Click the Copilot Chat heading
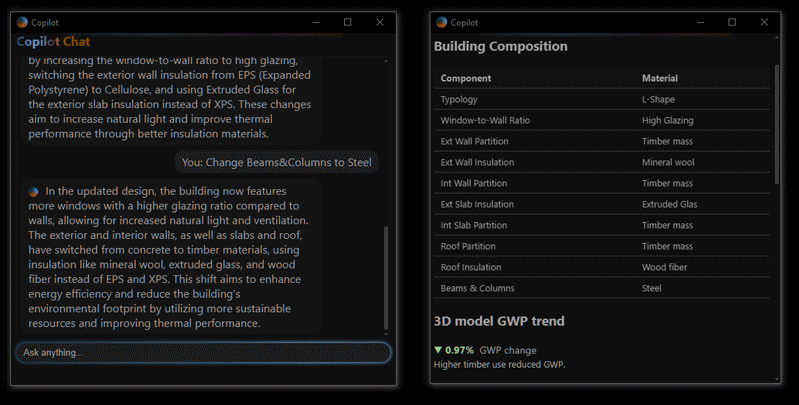The image size is (799, 405). (53, 42)
